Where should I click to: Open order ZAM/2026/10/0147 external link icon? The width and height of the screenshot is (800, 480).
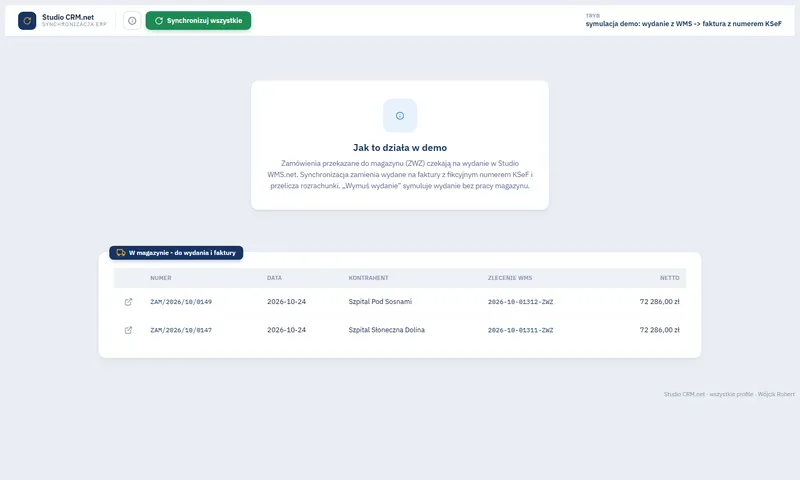[129, 330]
